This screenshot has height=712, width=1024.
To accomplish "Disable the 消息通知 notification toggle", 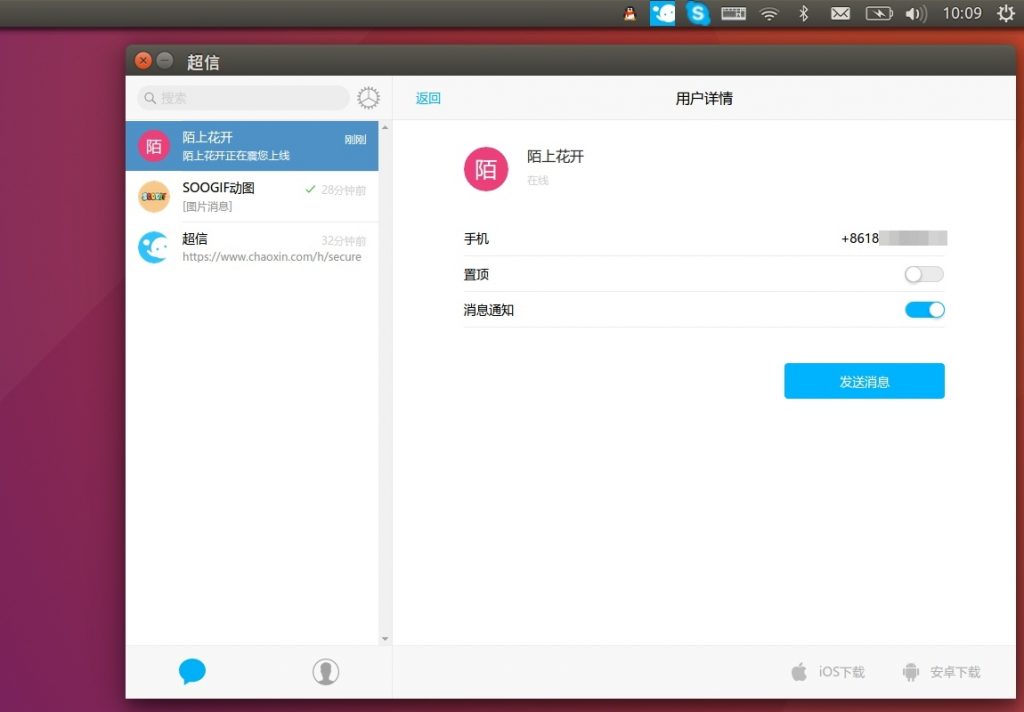I will coord(924,310).
